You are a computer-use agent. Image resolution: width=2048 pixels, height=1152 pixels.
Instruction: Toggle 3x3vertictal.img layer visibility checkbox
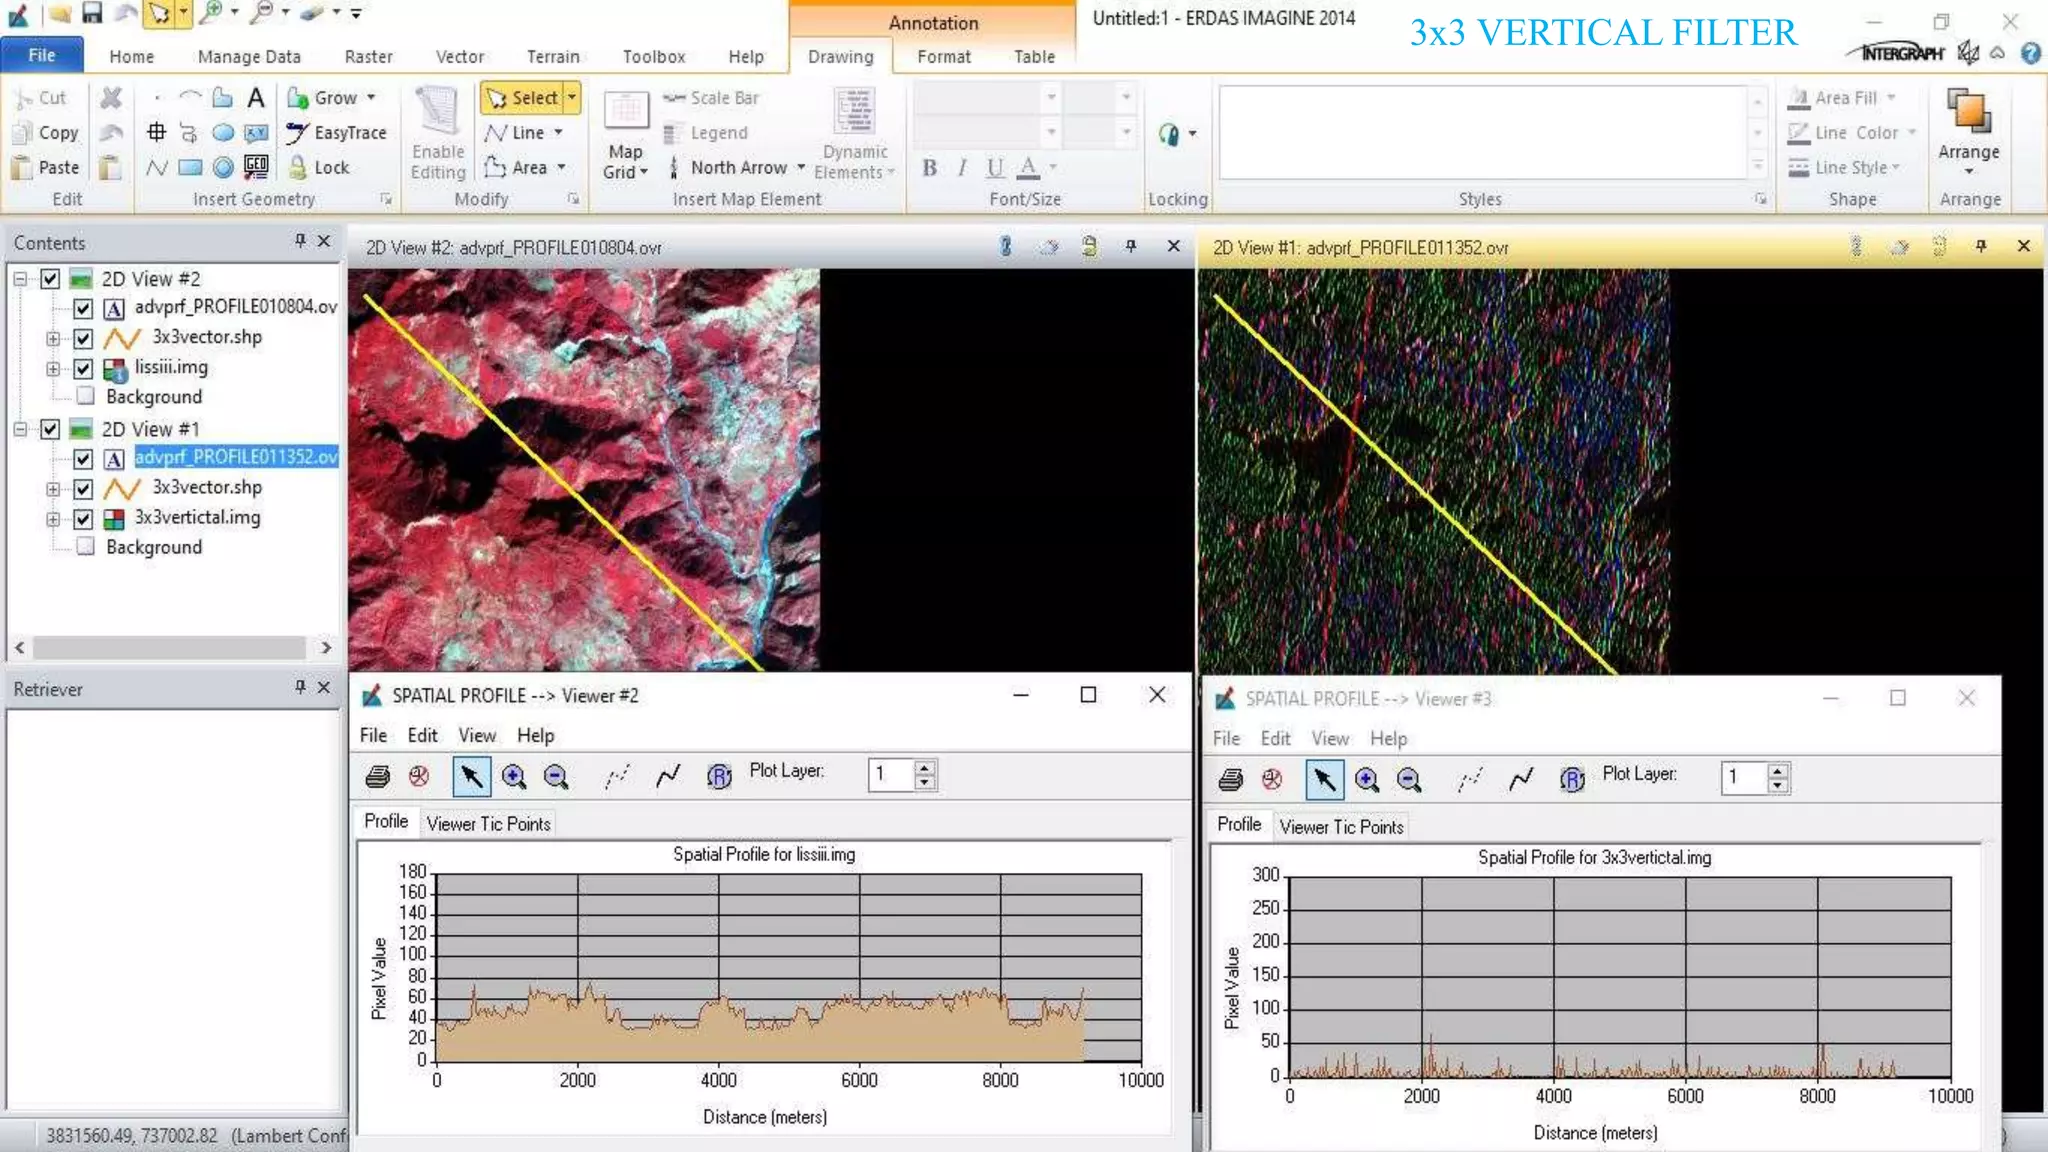click(x=84, y=518)
